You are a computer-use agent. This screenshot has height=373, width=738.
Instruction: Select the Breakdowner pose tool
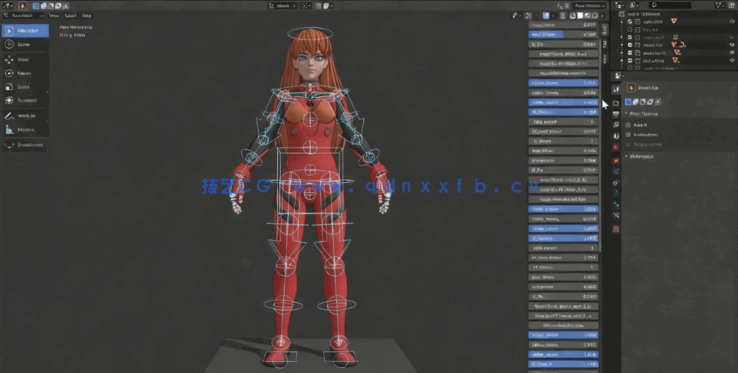click(25, 145)
